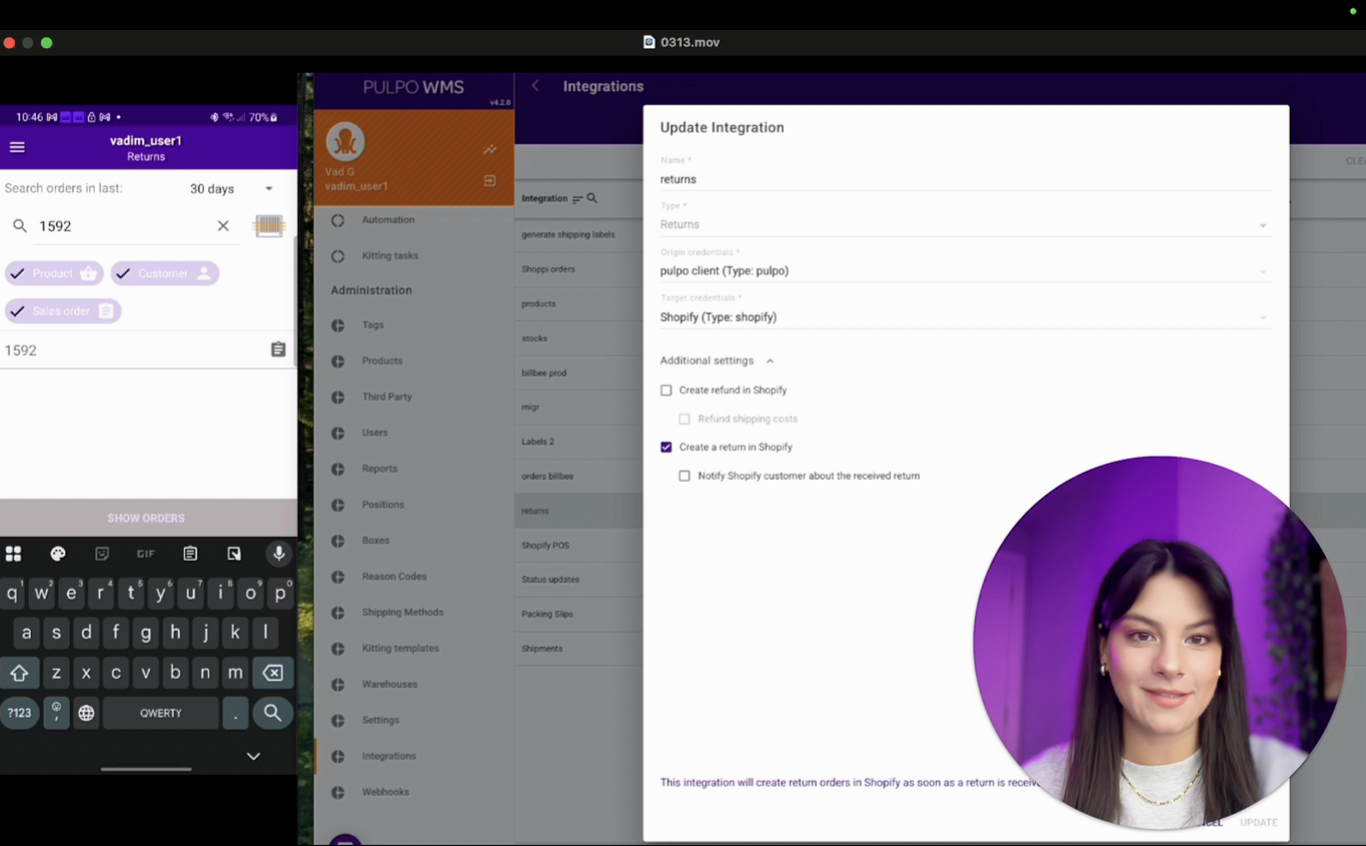Click the logout icon next to vadim_user1
Image resolution: width=1366 pixels, height=846 pixels.
coord(490,181)
